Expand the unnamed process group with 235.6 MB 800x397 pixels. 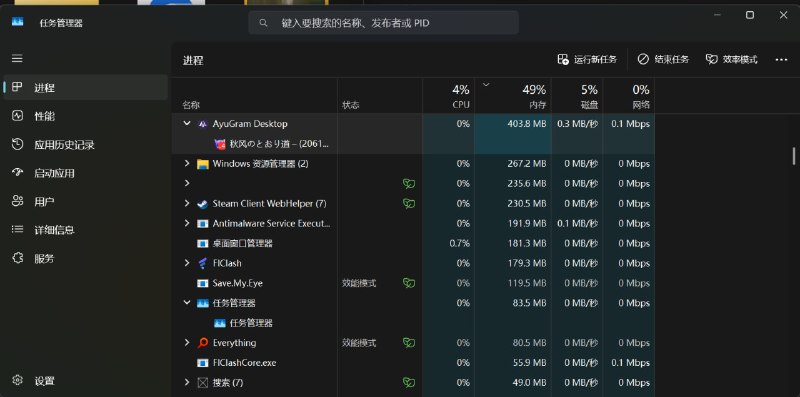point(187,183)
